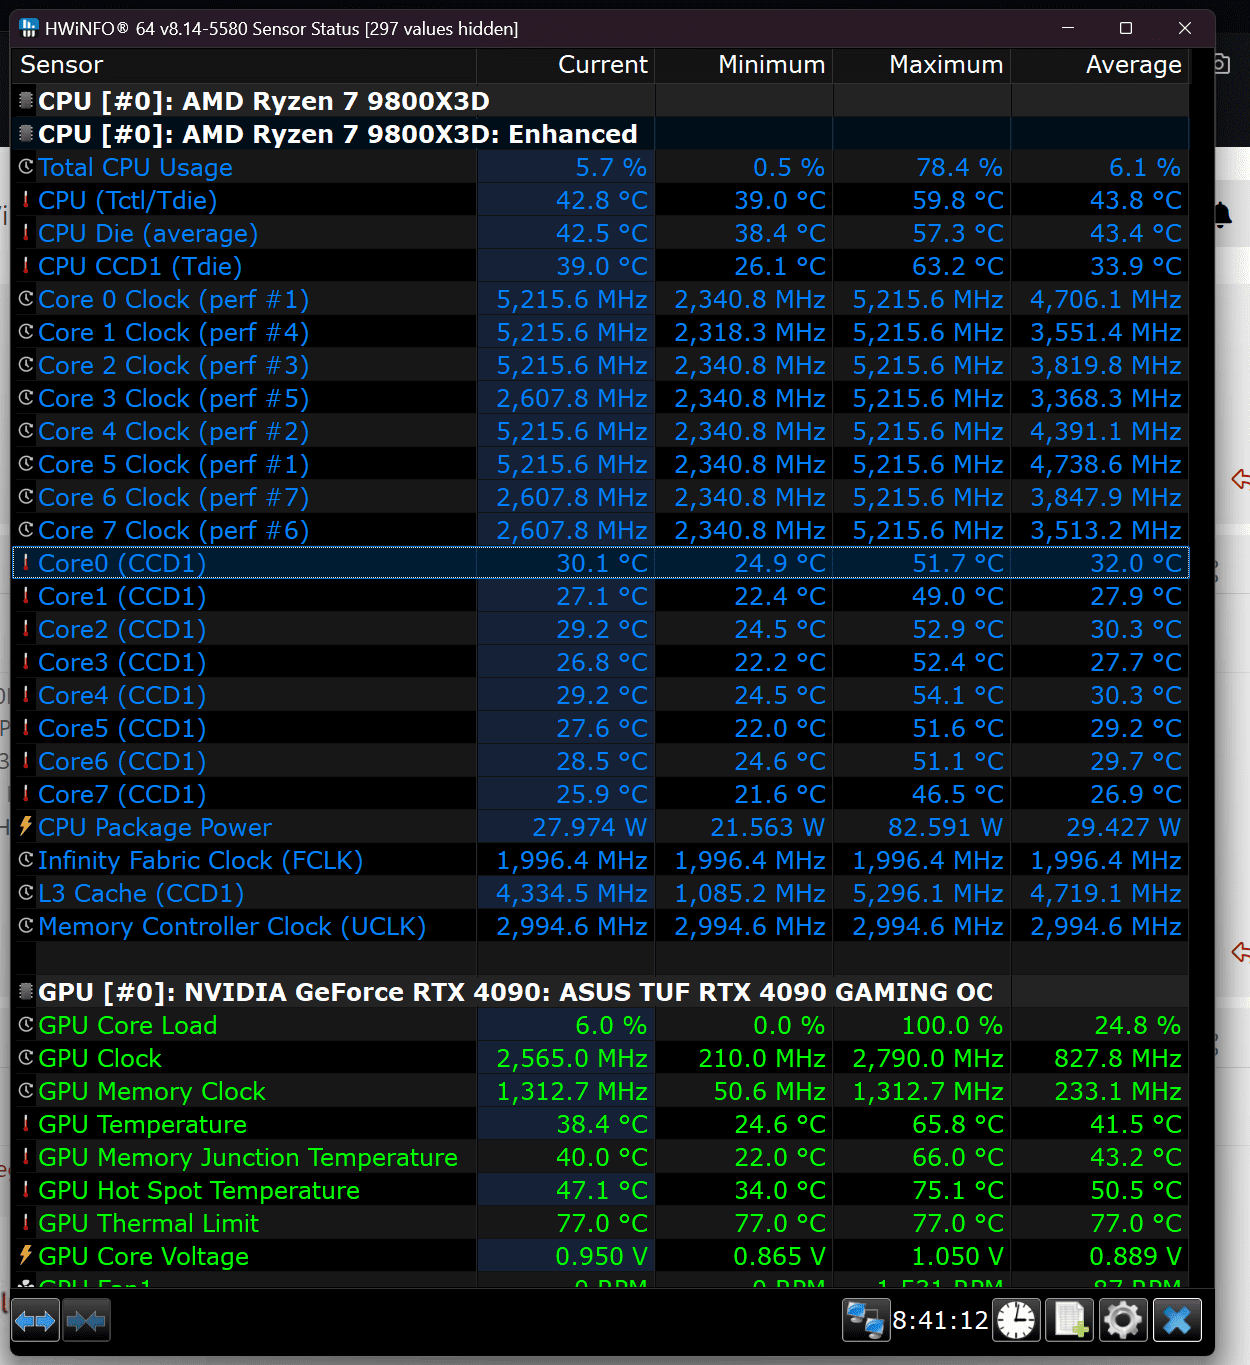Screen dimensions: 1250x1365
Task: Click the clock icon next to Total CPU Usage
Action: click(26, 166)
